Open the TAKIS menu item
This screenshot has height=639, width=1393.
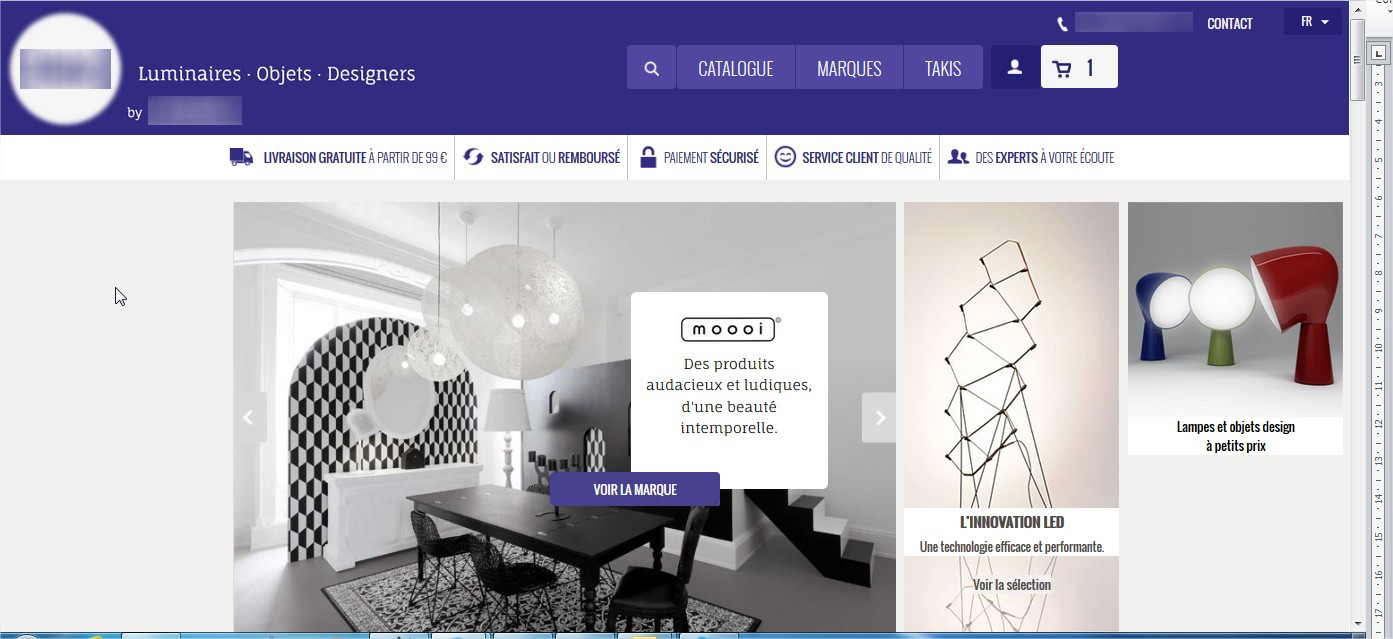pos(943,68)
